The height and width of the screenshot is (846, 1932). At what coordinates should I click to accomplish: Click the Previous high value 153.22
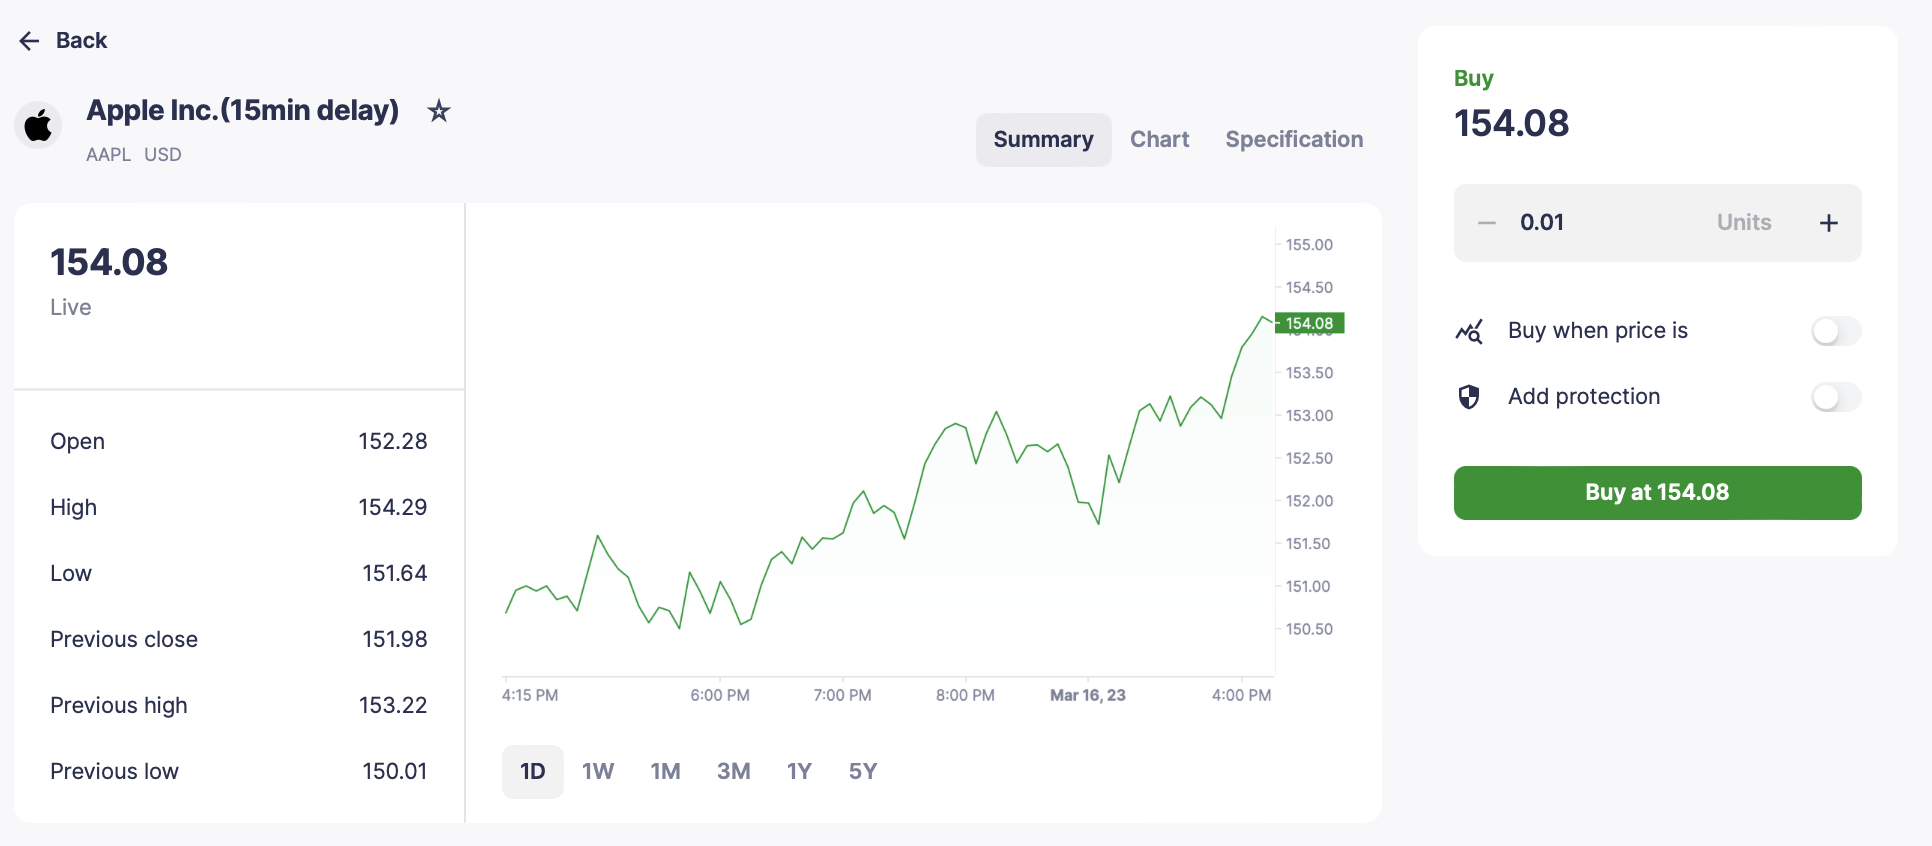tap(393, 706)
